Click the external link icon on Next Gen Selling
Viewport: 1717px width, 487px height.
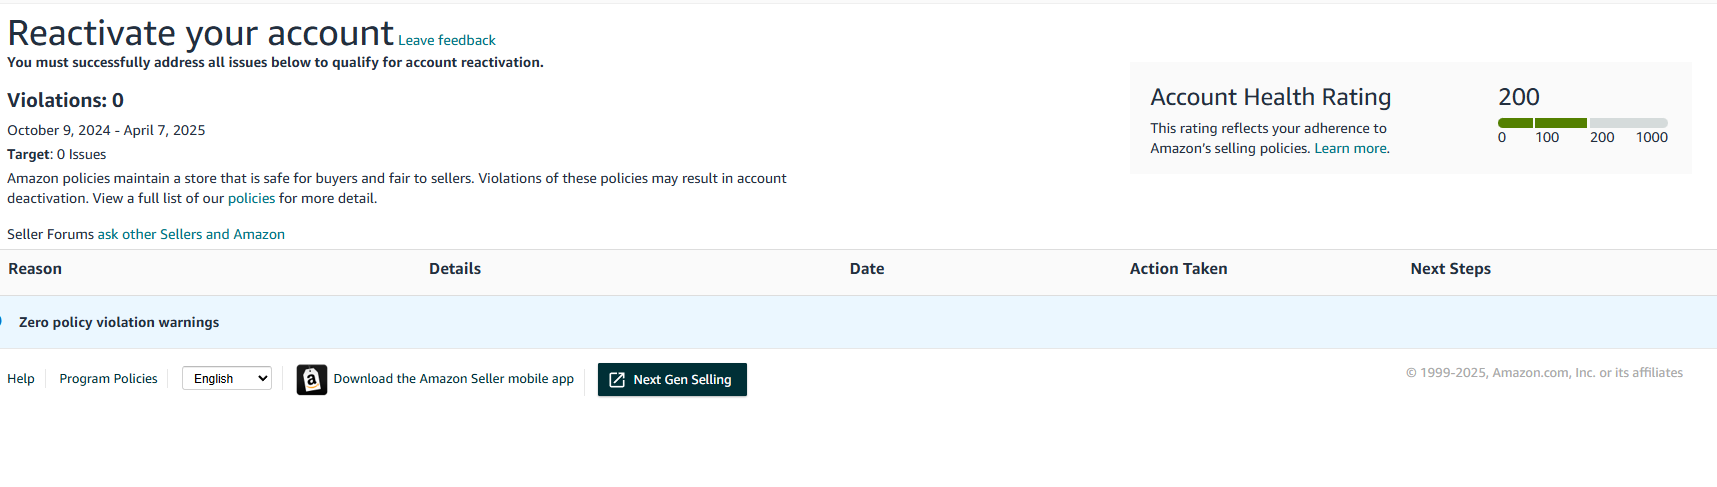pos(617,380)
